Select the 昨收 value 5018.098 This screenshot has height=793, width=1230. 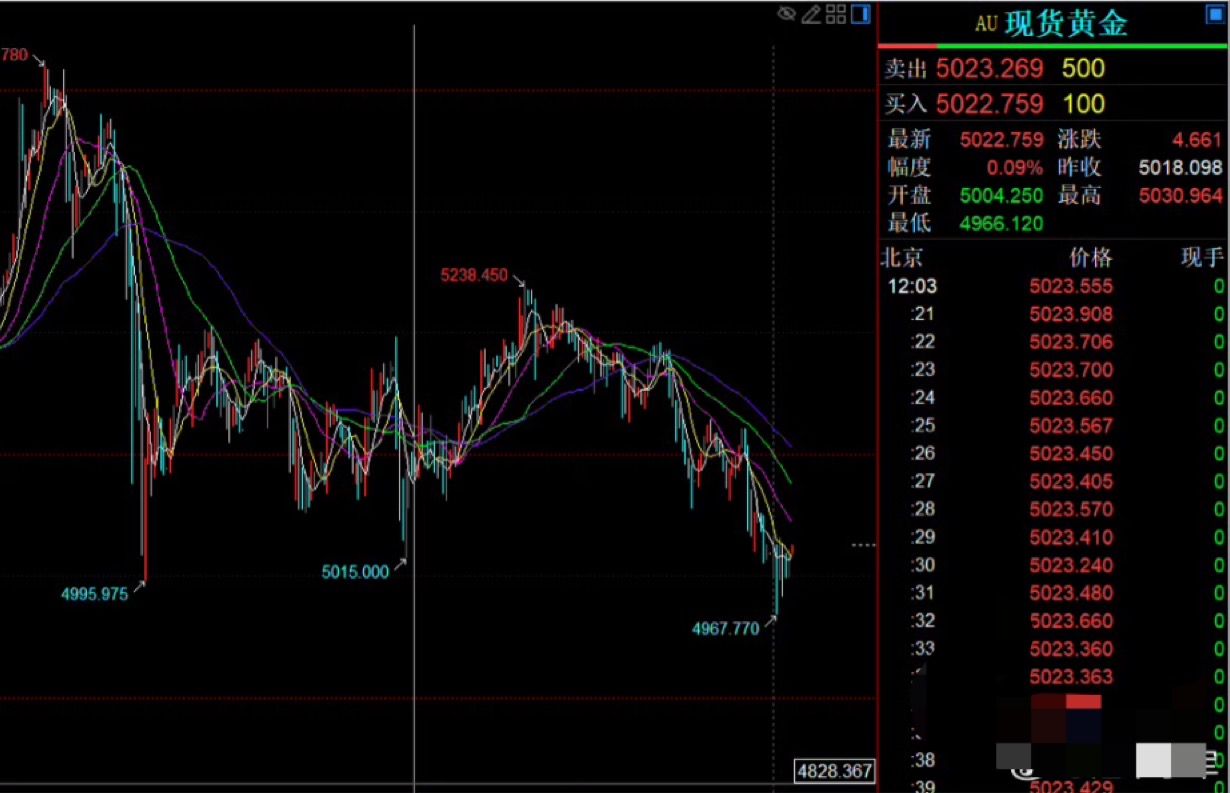pyautogui.click(x=1181, y=168)
